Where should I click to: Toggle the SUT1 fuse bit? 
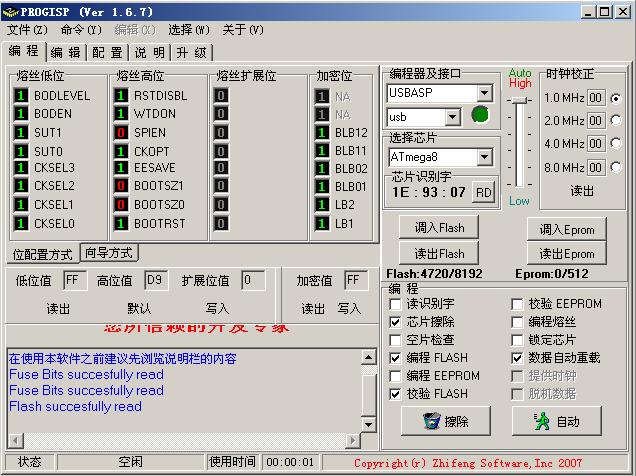click(x=21, y=133)
